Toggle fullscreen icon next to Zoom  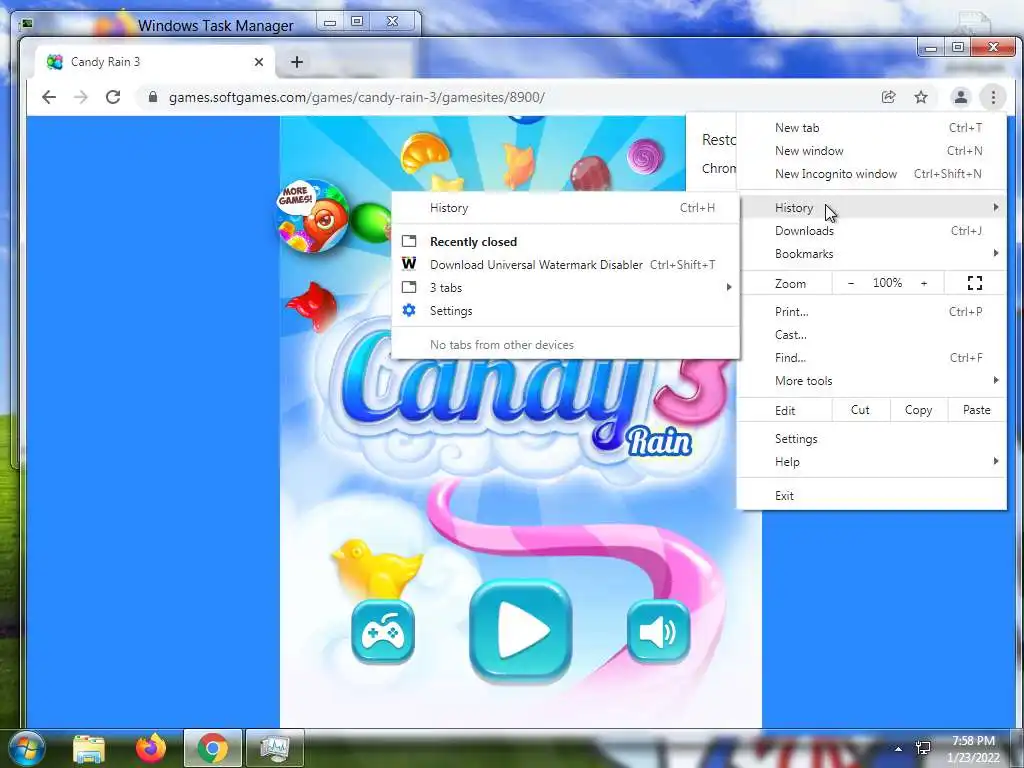tap(975, 283)
